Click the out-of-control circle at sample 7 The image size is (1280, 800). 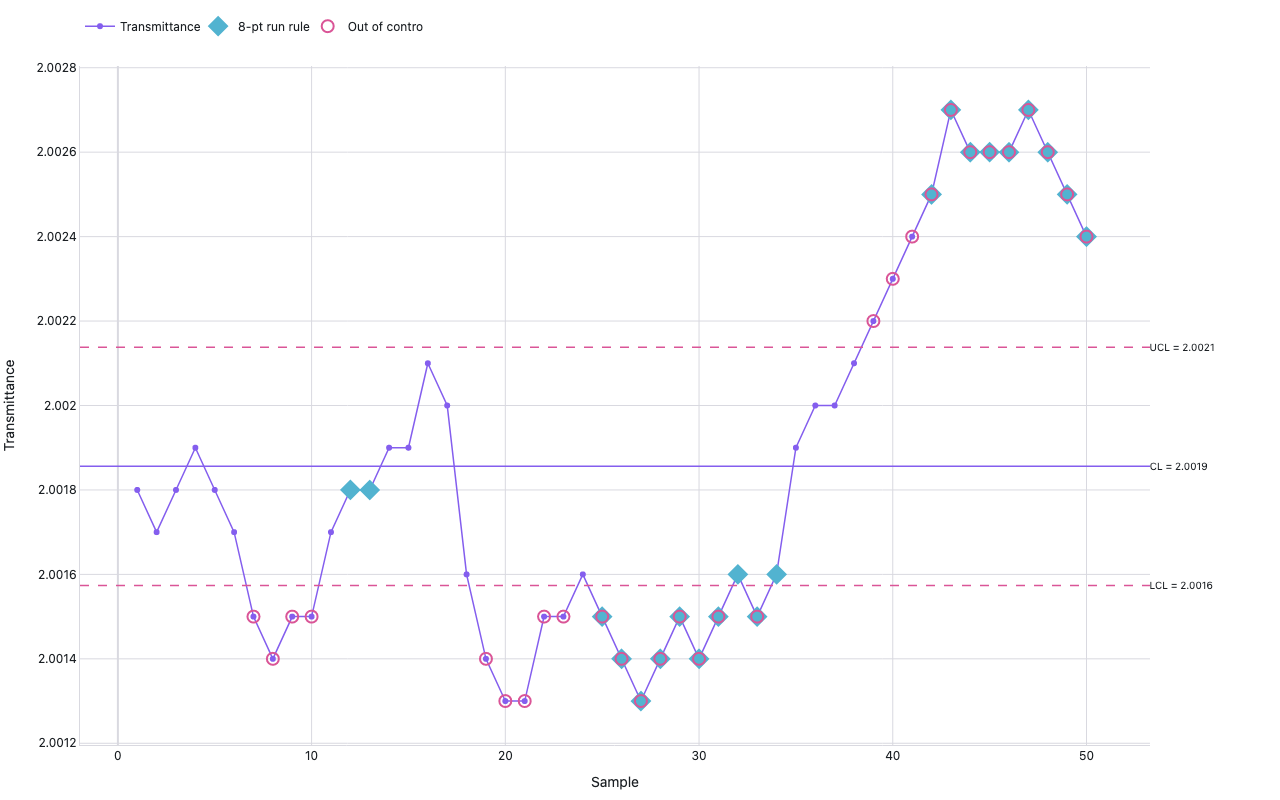click(253, 617)
